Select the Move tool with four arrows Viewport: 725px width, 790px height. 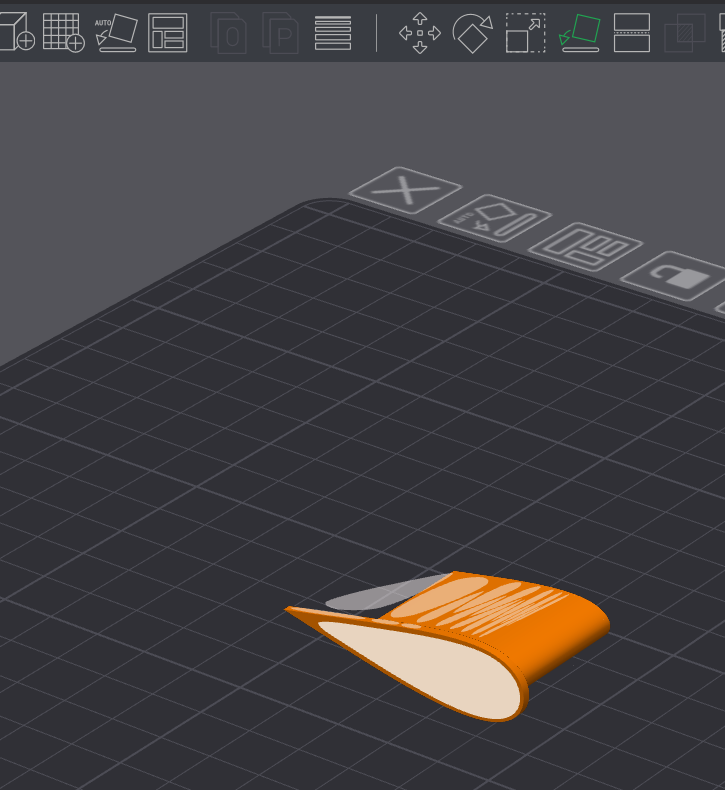point(420,33)
